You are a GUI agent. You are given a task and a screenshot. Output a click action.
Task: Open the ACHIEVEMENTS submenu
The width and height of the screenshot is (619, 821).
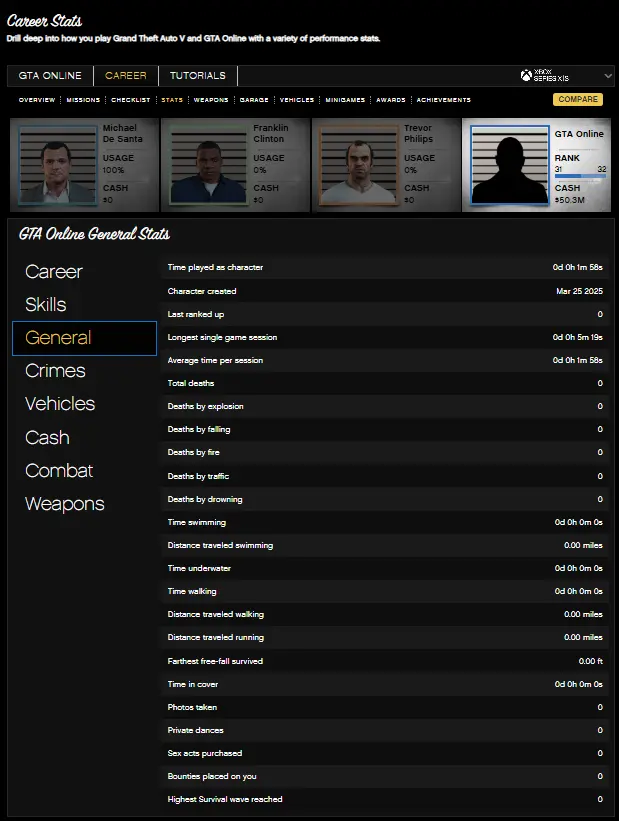pyautogui.click(x=444, y=99)
